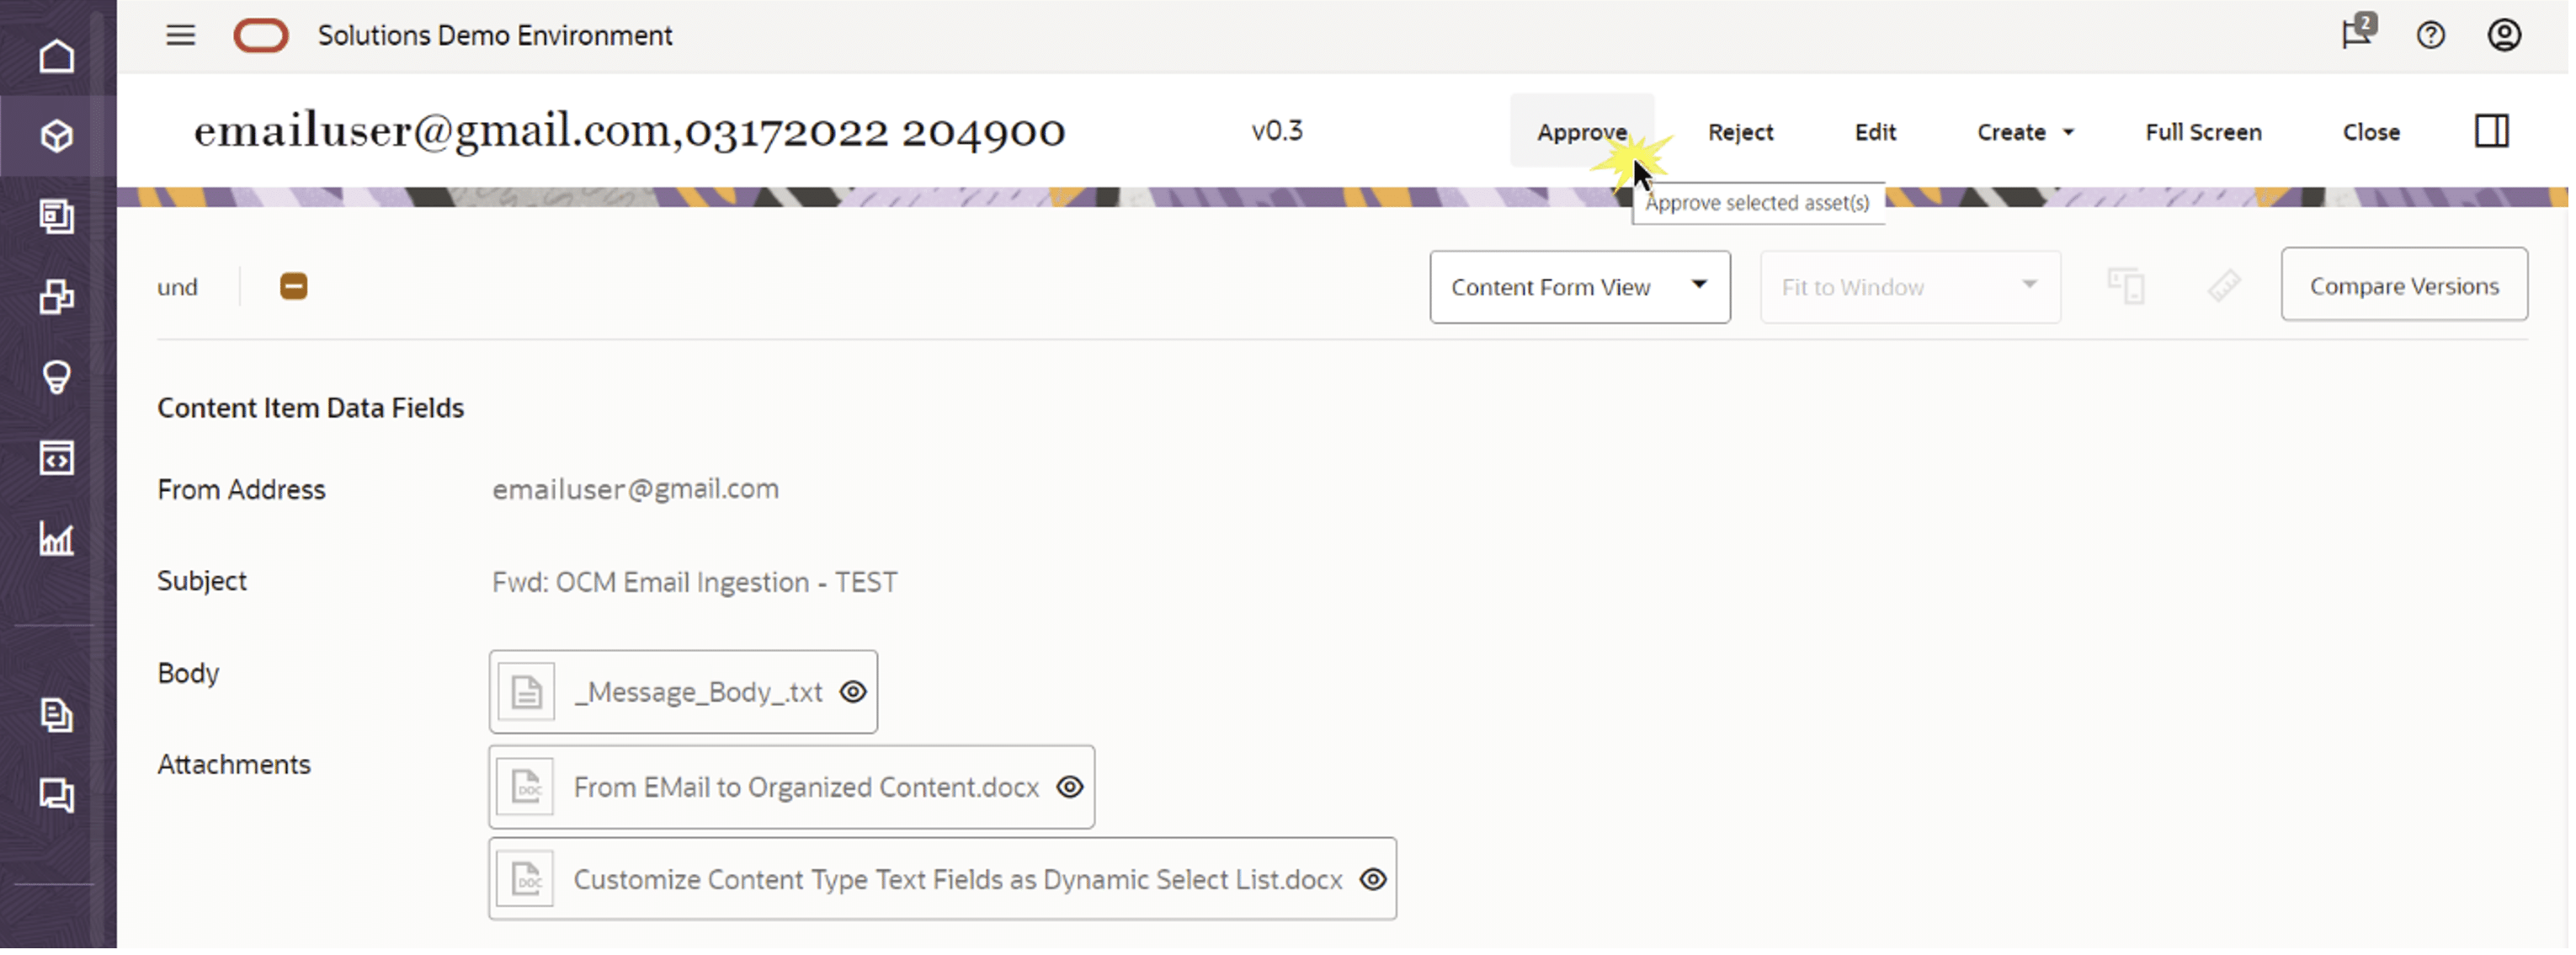Preview Customize Content Type docx via eye icon

coord(1373,880)
